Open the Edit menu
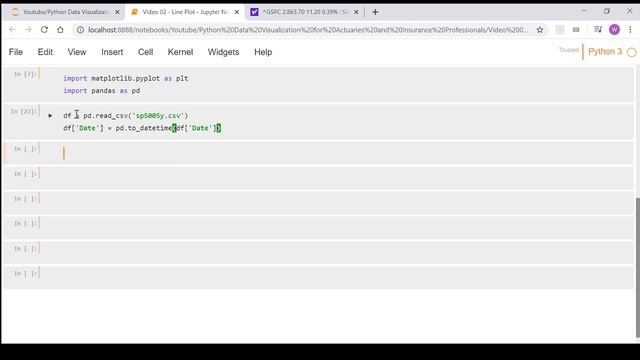 [45, 52]
